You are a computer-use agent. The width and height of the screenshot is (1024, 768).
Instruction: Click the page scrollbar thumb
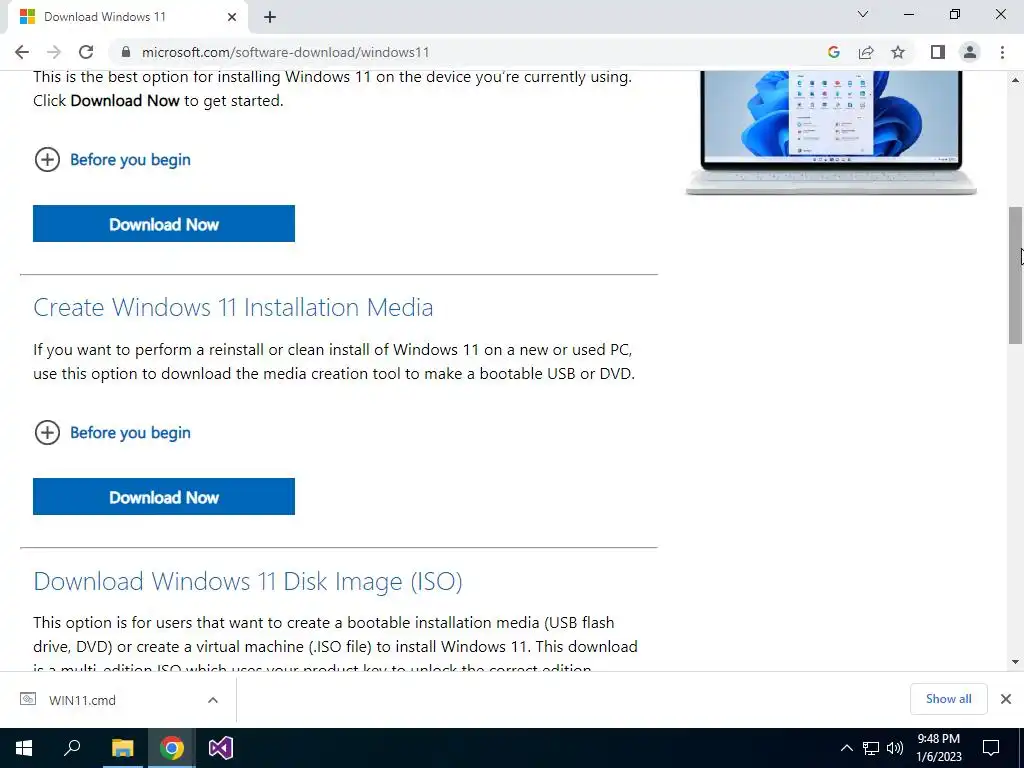point(1015,275)
